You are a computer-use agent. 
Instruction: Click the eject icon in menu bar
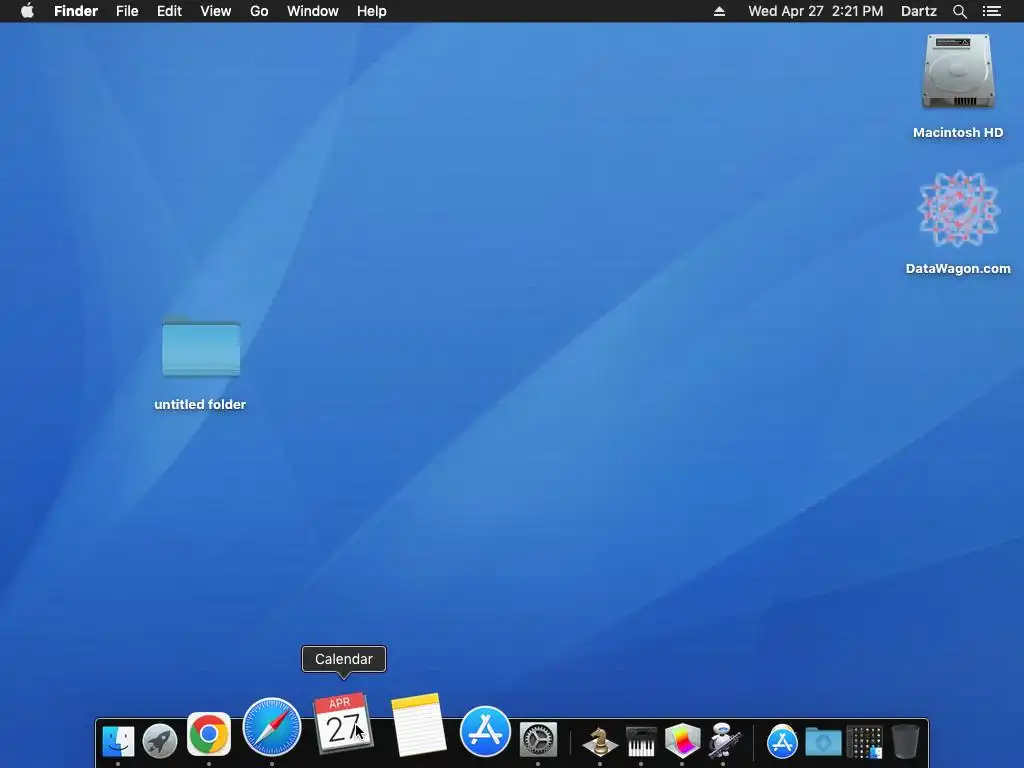(x=719, y=11)
